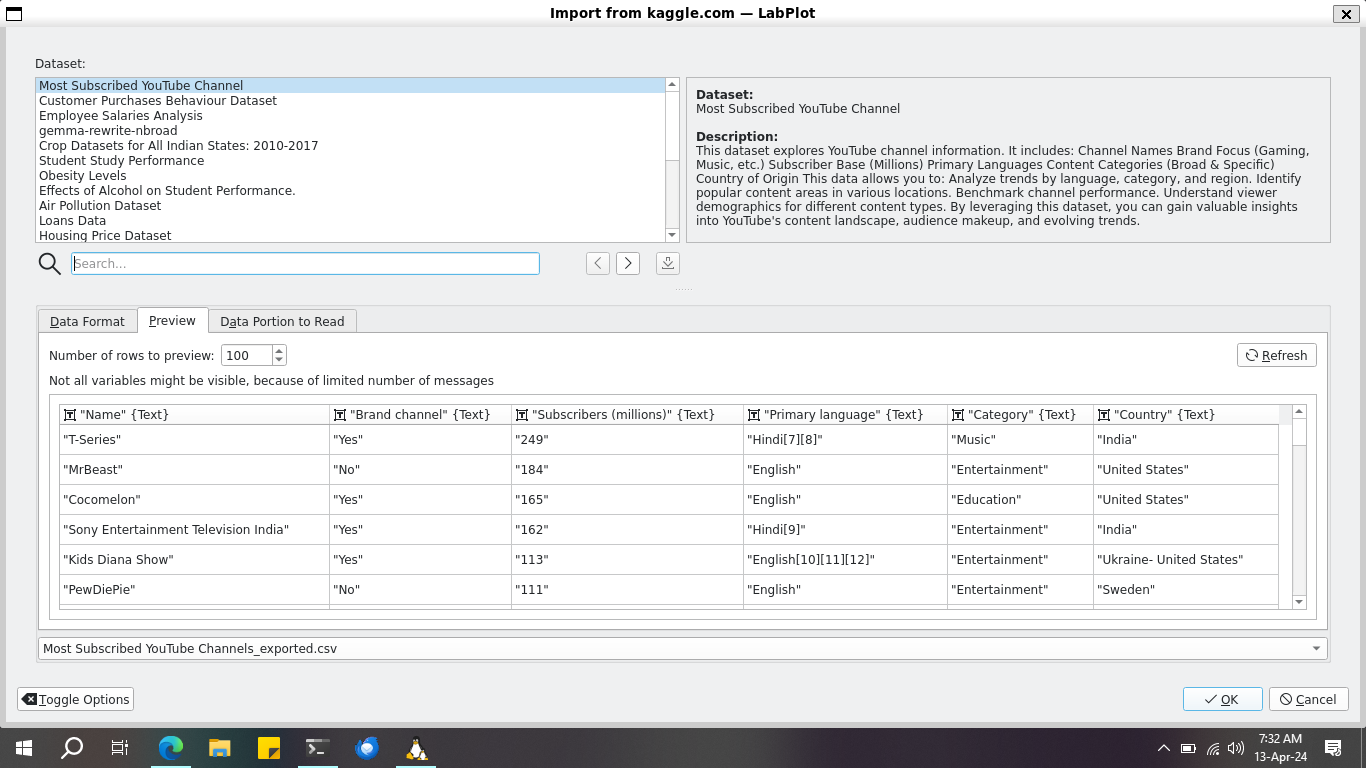
Task: Click the "Ukraine- United States" cell
Action: (x=1186, y=559)
